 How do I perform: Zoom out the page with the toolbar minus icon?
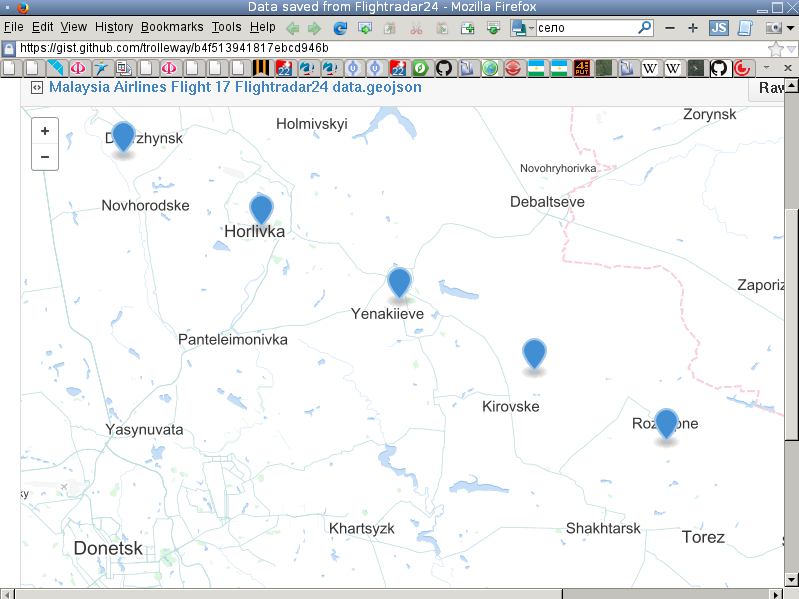(x=670, y=28)
